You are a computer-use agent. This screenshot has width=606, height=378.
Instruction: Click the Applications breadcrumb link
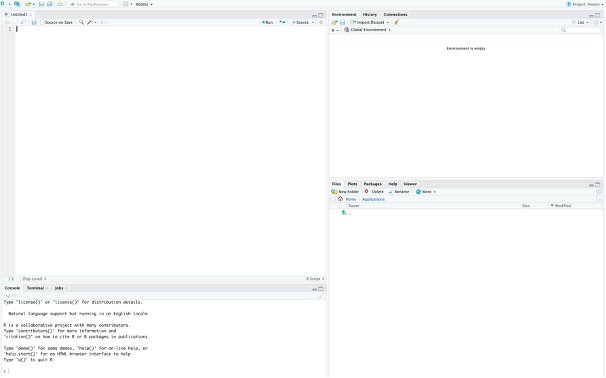coord(373,199)
